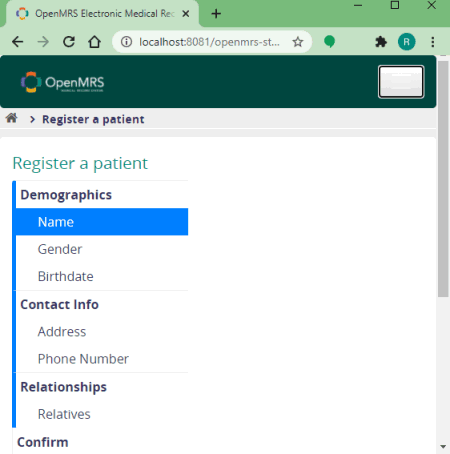Screen dimensions: 450x454
Task: Click the OpenMRS home breadcrumb icon
Action: click(x=12, y=118)
